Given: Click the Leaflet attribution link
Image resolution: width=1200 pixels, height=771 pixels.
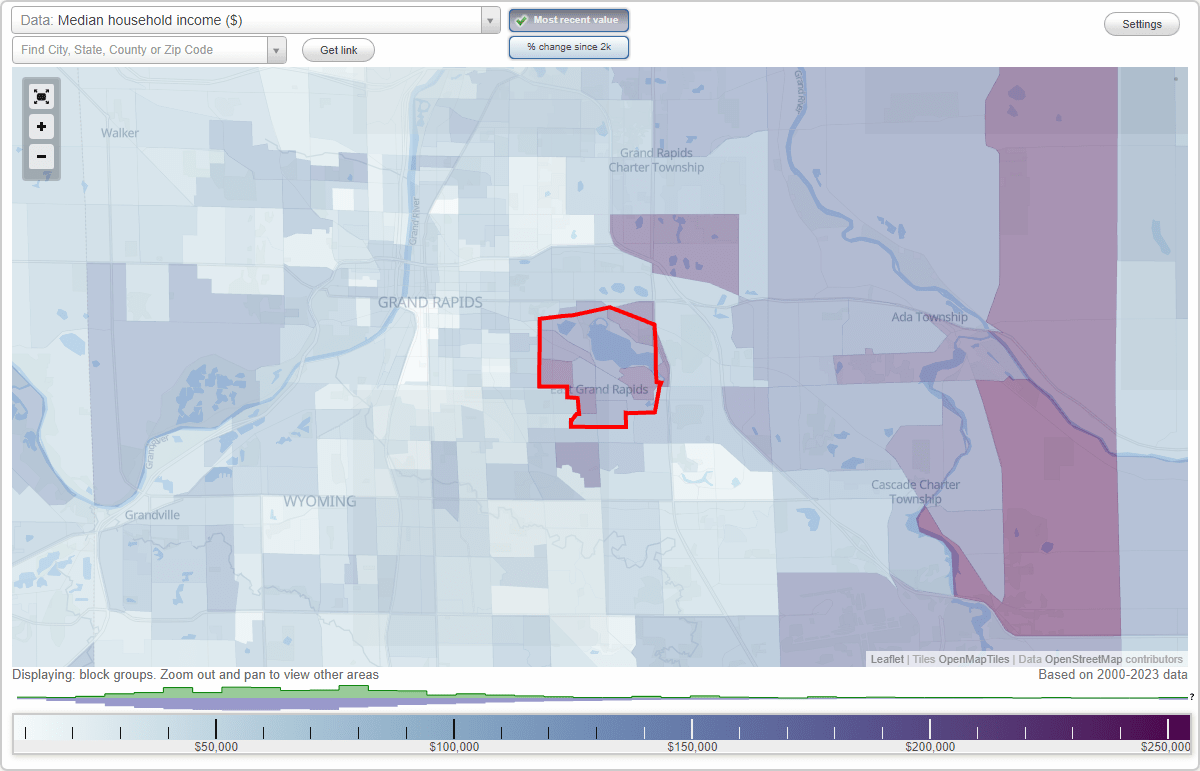Looking at the screenshot, I should (886, 659).
